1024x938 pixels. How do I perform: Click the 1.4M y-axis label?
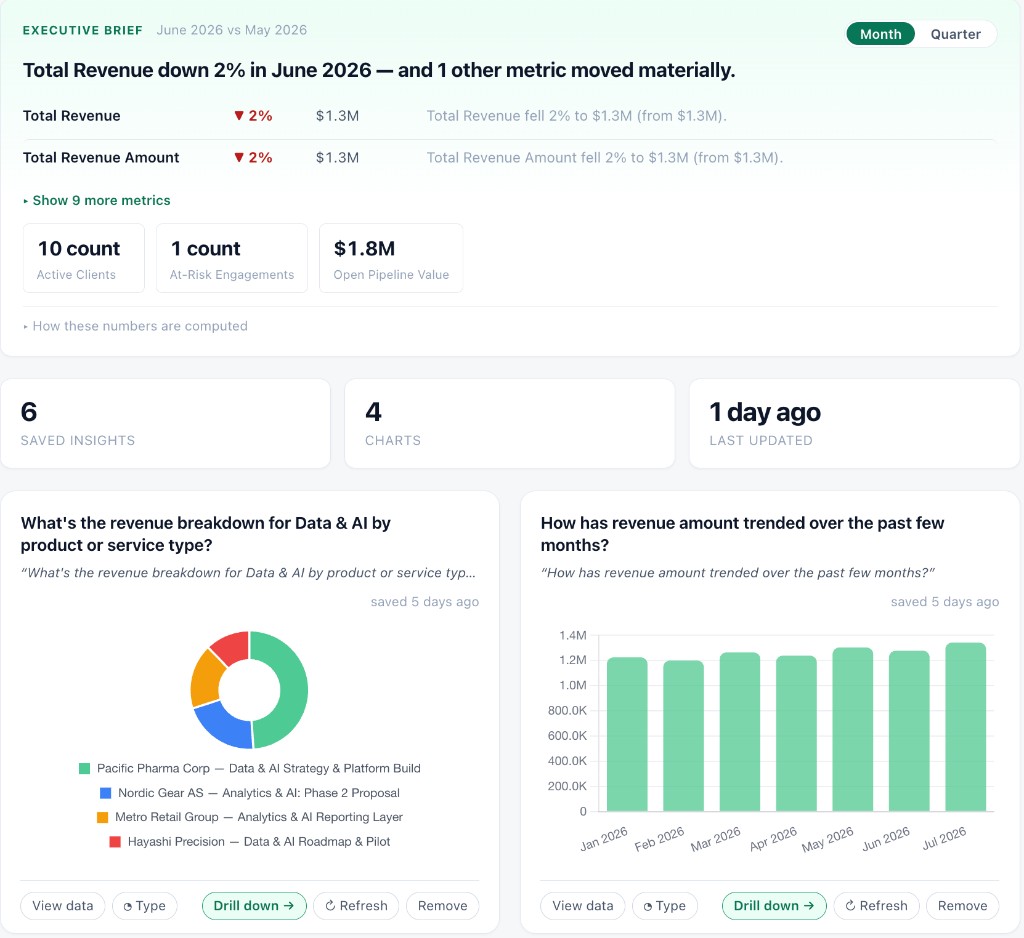click(573, 635)
